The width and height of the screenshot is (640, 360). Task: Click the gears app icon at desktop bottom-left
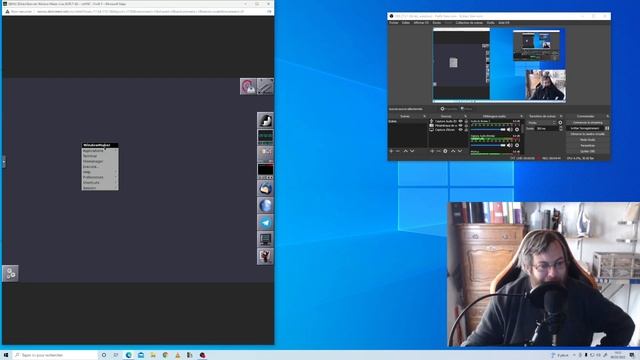(x=10, y=273)
